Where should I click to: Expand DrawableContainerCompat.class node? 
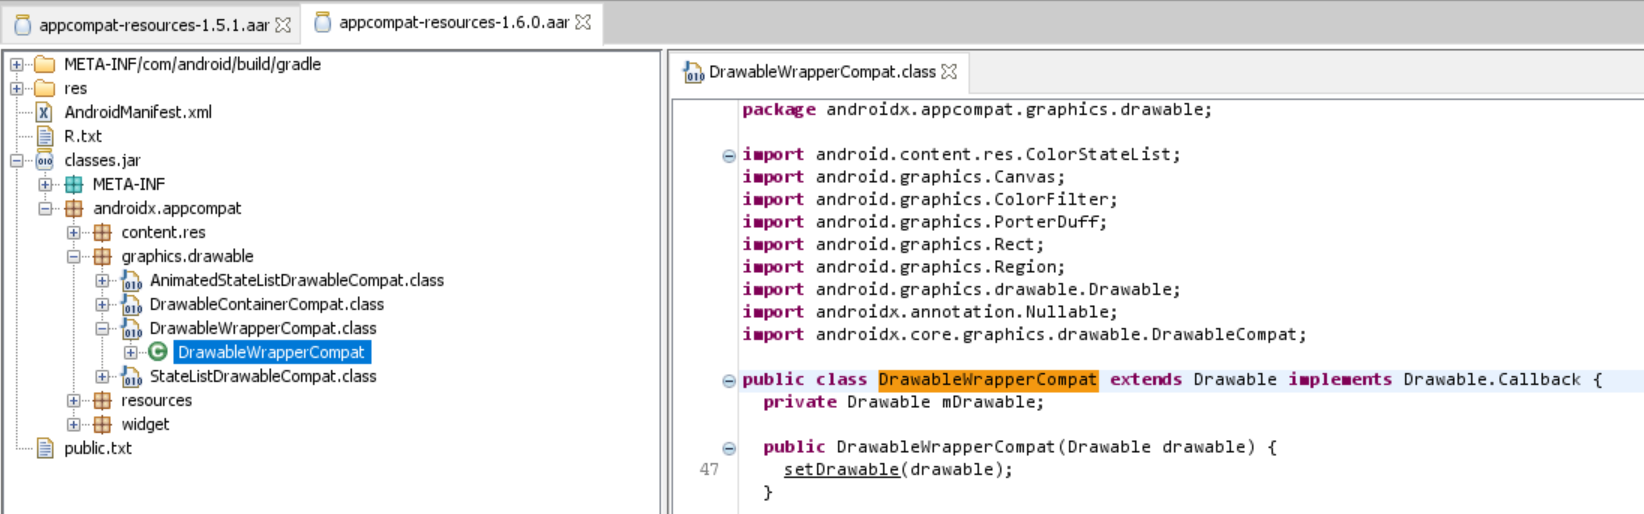102,304
